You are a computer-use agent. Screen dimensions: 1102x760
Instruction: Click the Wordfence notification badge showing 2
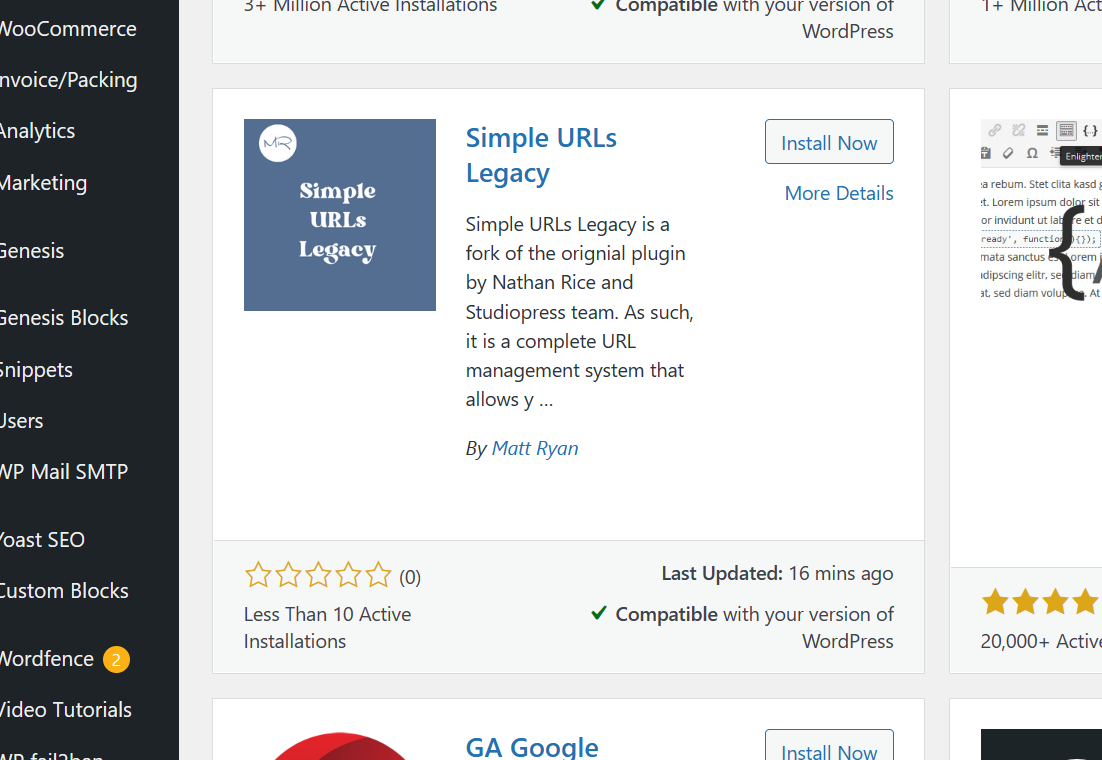[116, 658]
